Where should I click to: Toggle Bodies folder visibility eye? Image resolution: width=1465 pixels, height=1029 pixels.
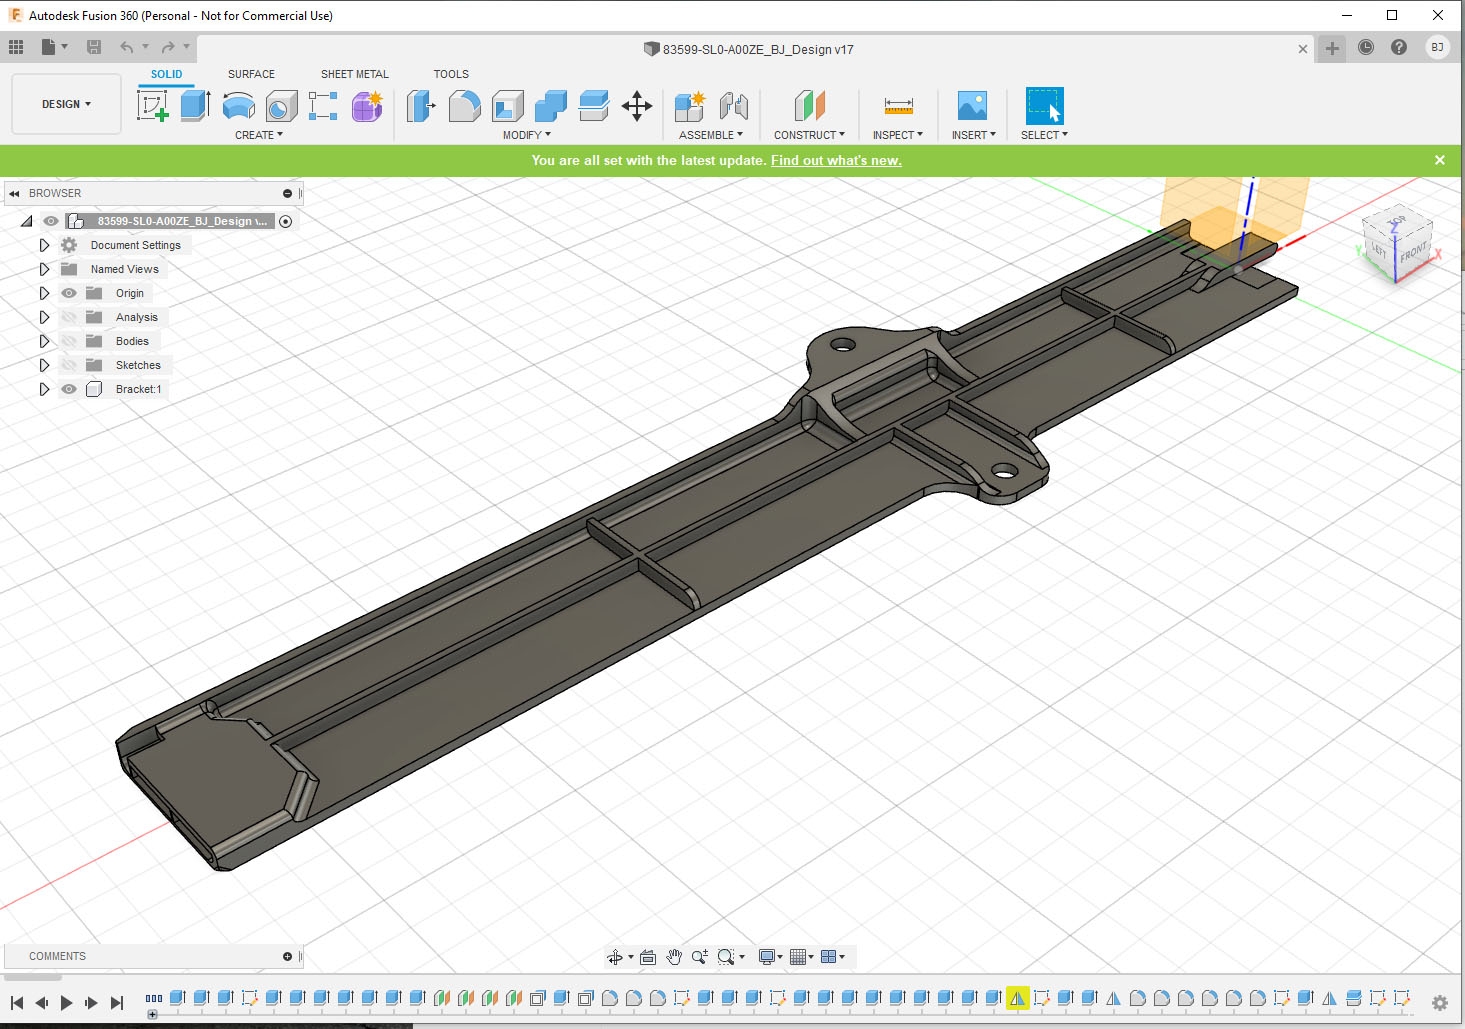tap(69, 341)
